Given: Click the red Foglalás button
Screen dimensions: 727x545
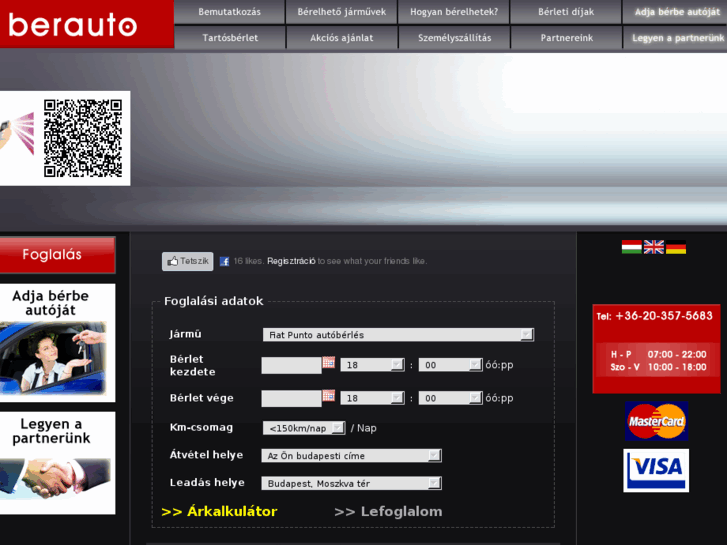Looking at the screenshot, I should (57, 255).
